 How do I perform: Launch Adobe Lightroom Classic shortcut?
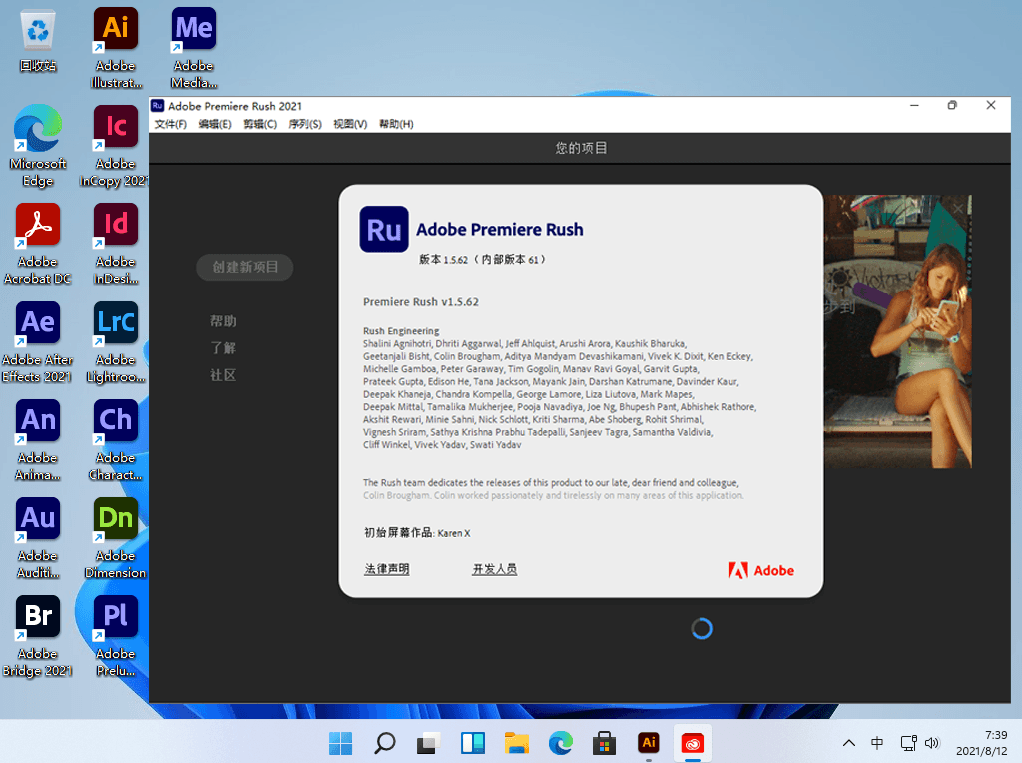click(x=116, y=342)
